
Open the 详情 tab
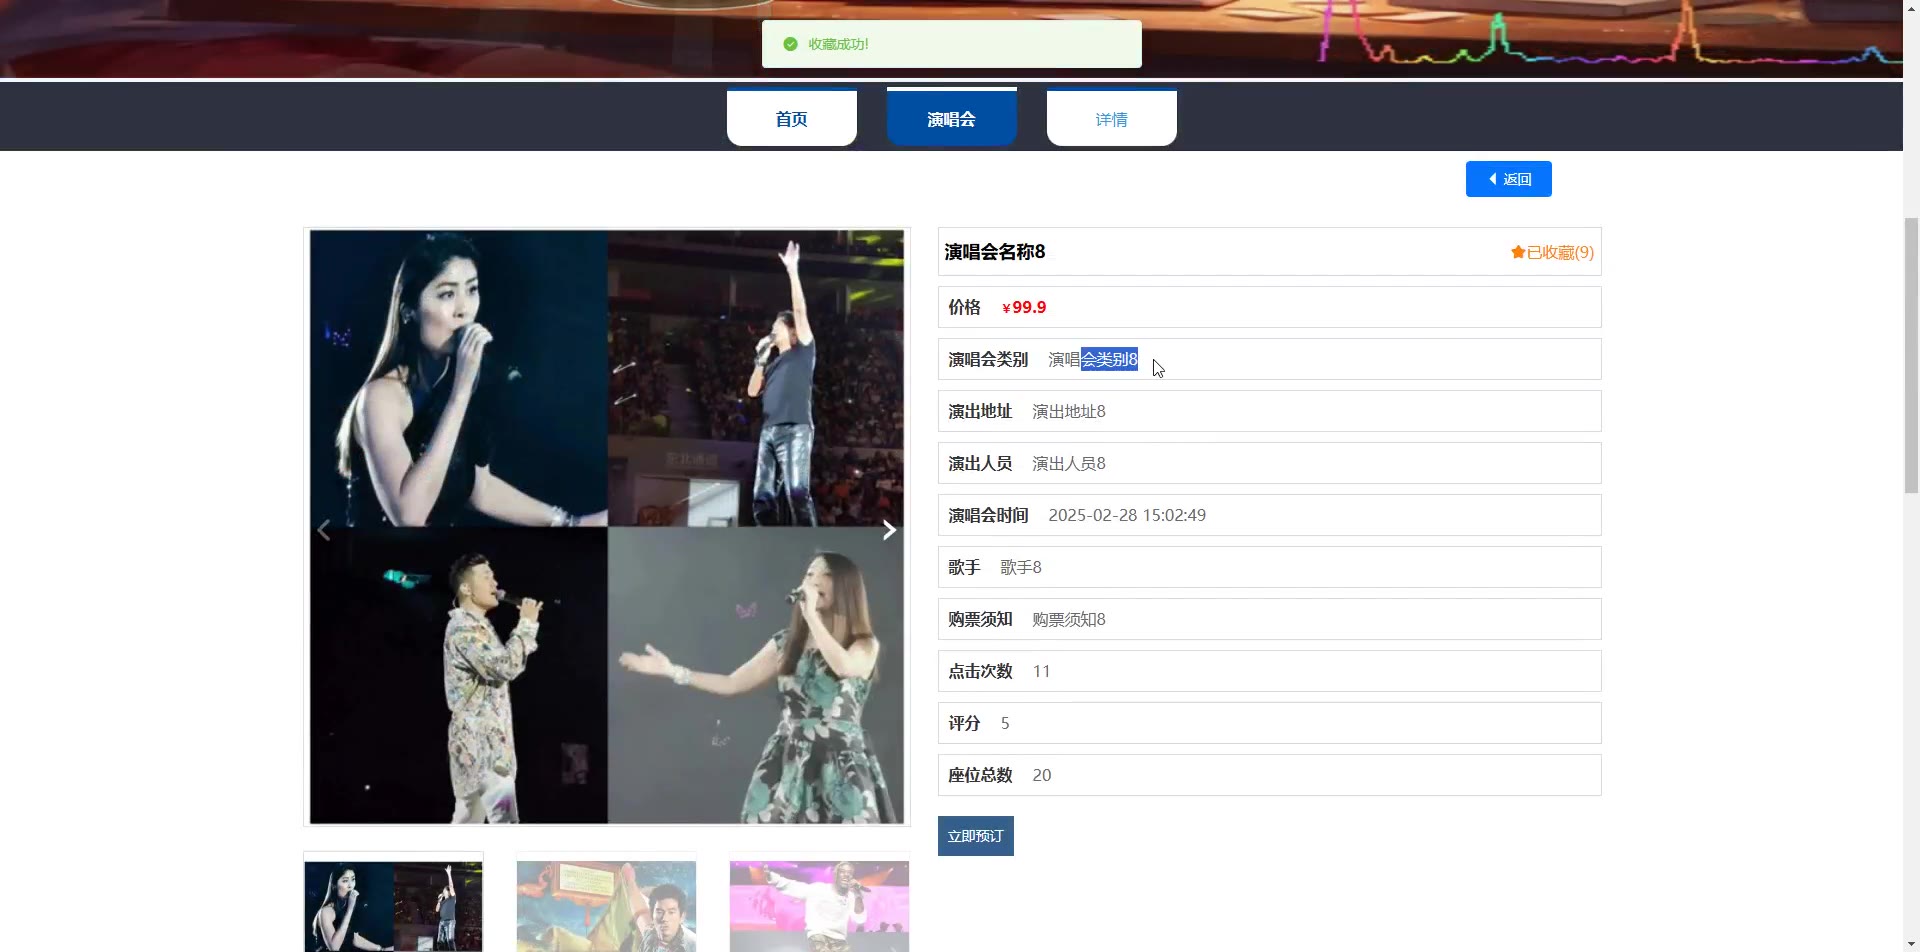[1111, 119]
